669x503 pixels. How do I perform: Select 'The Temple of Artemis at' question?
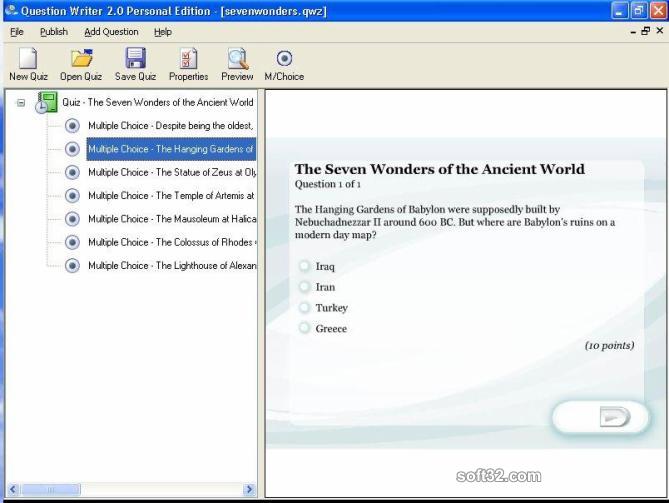[x=171, y=195]
